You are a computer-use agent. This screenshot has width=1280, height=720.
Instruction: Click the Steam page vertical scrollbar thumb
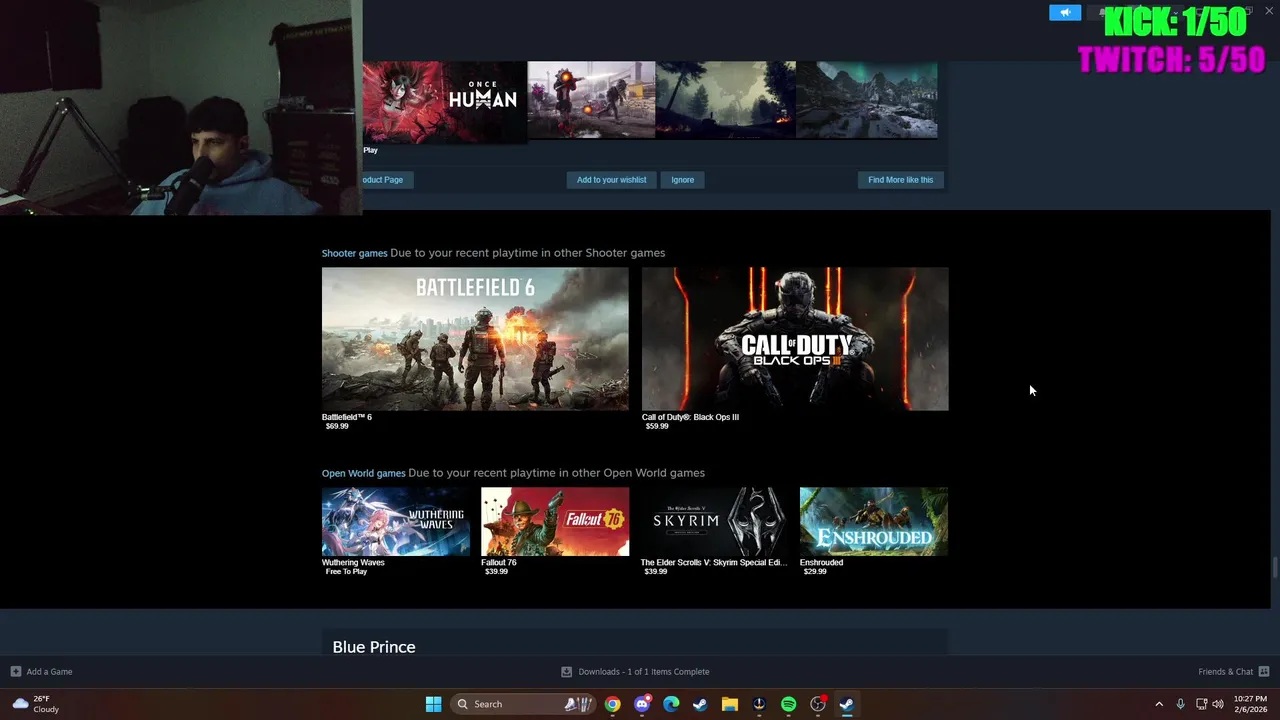[x=1274, y=568]
